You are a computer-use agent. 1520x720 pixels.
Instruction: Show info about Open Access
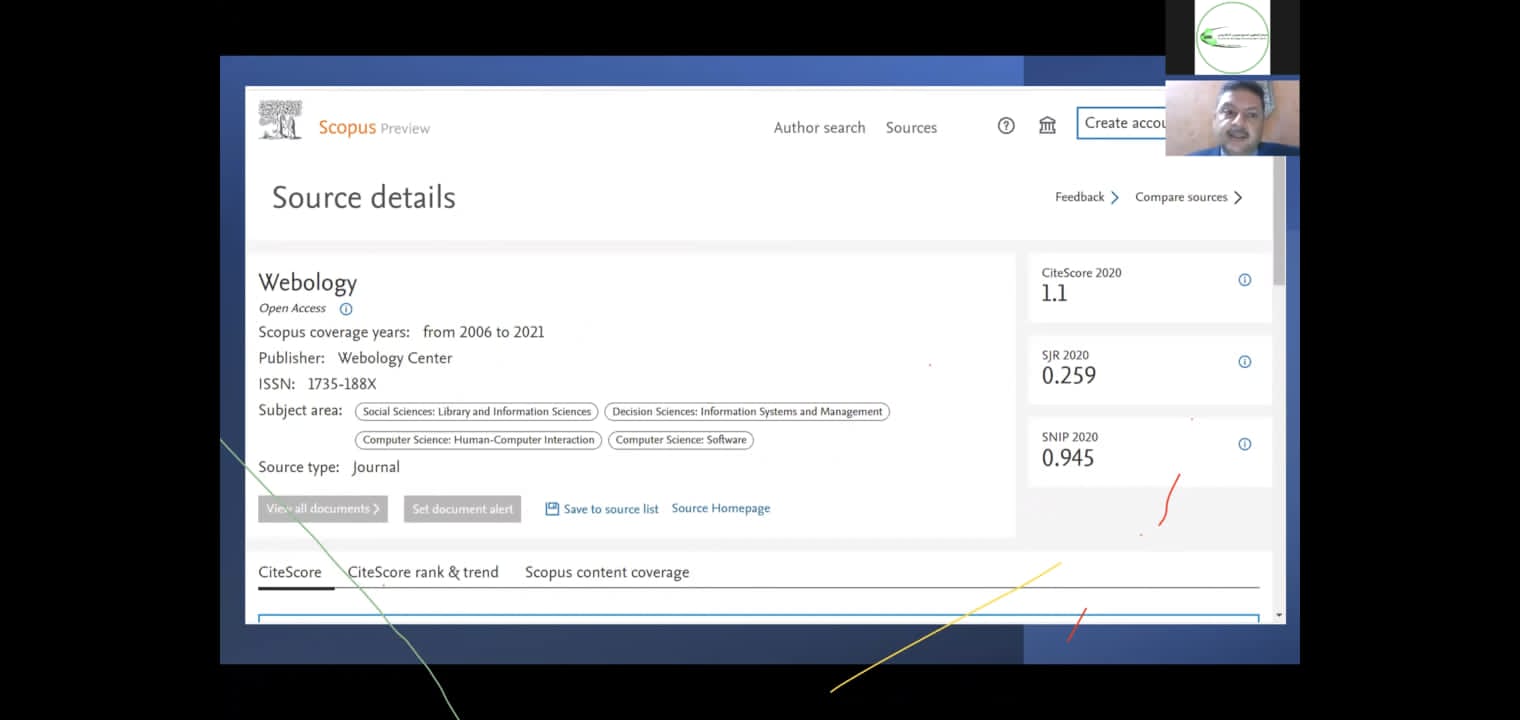(x=346, y=309)
